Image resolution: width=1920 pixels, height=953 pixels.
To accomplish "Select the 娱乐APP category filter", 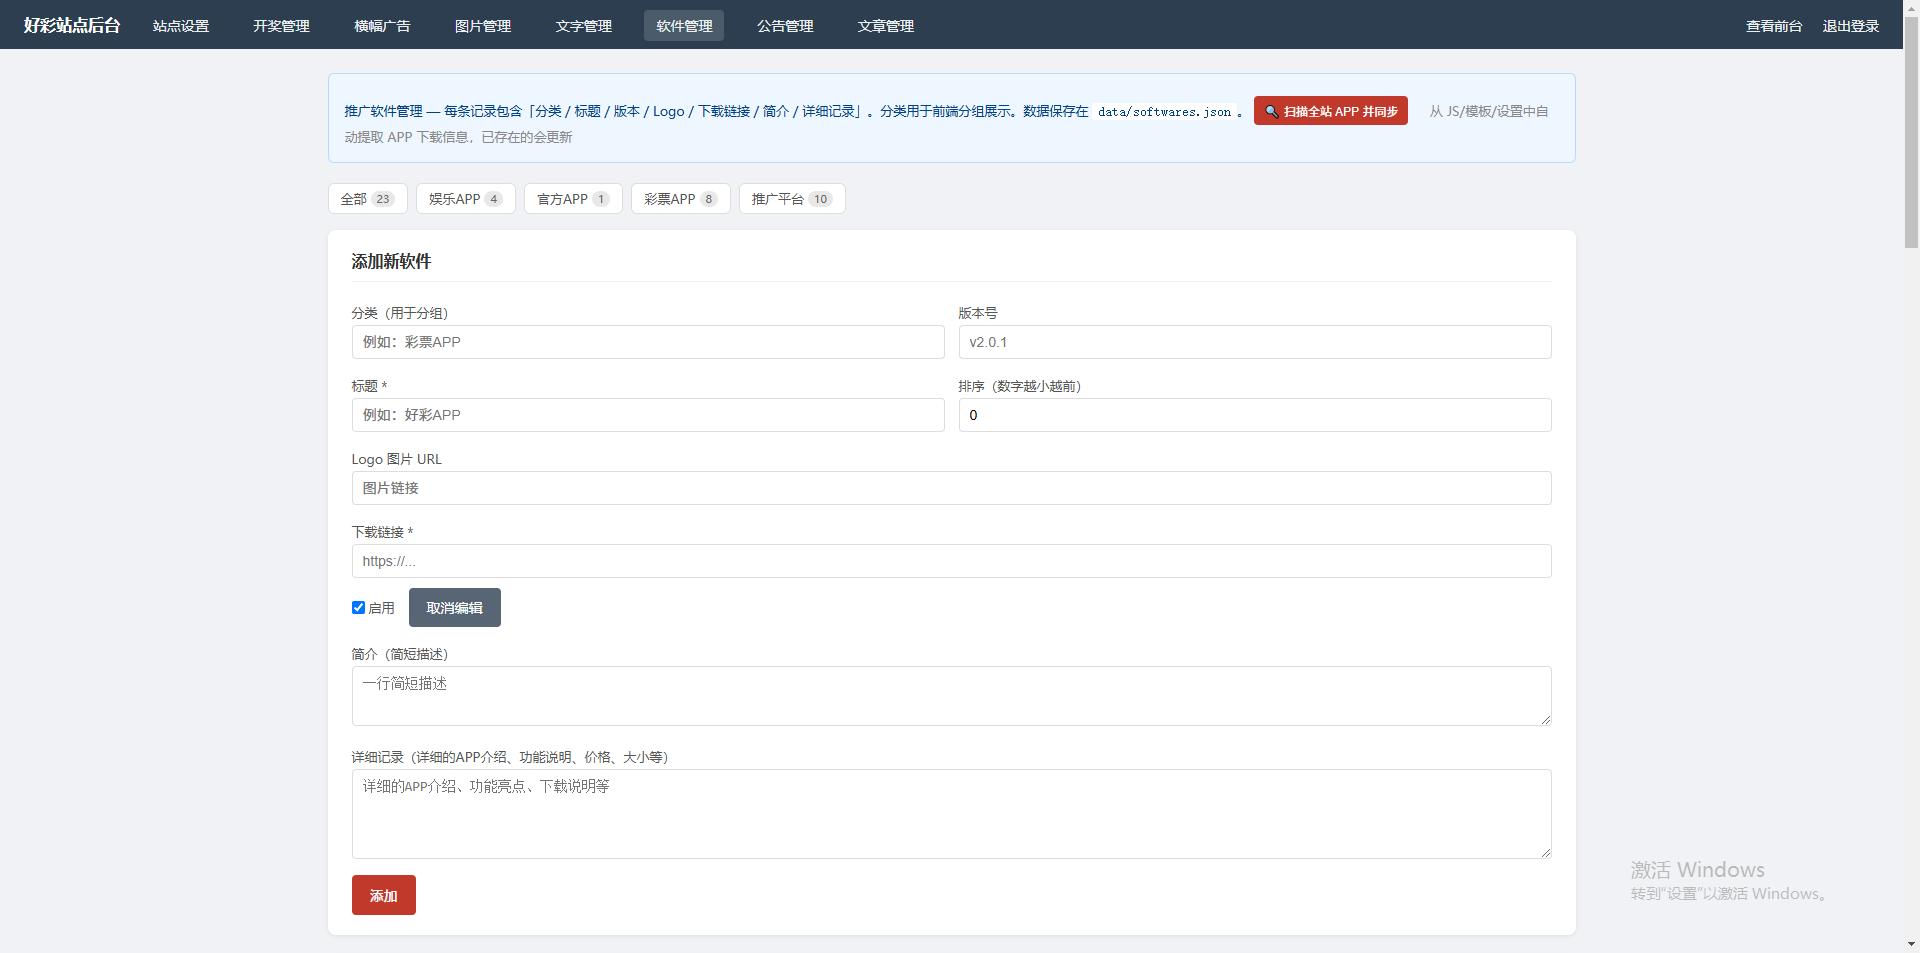I will click(465, 199).
